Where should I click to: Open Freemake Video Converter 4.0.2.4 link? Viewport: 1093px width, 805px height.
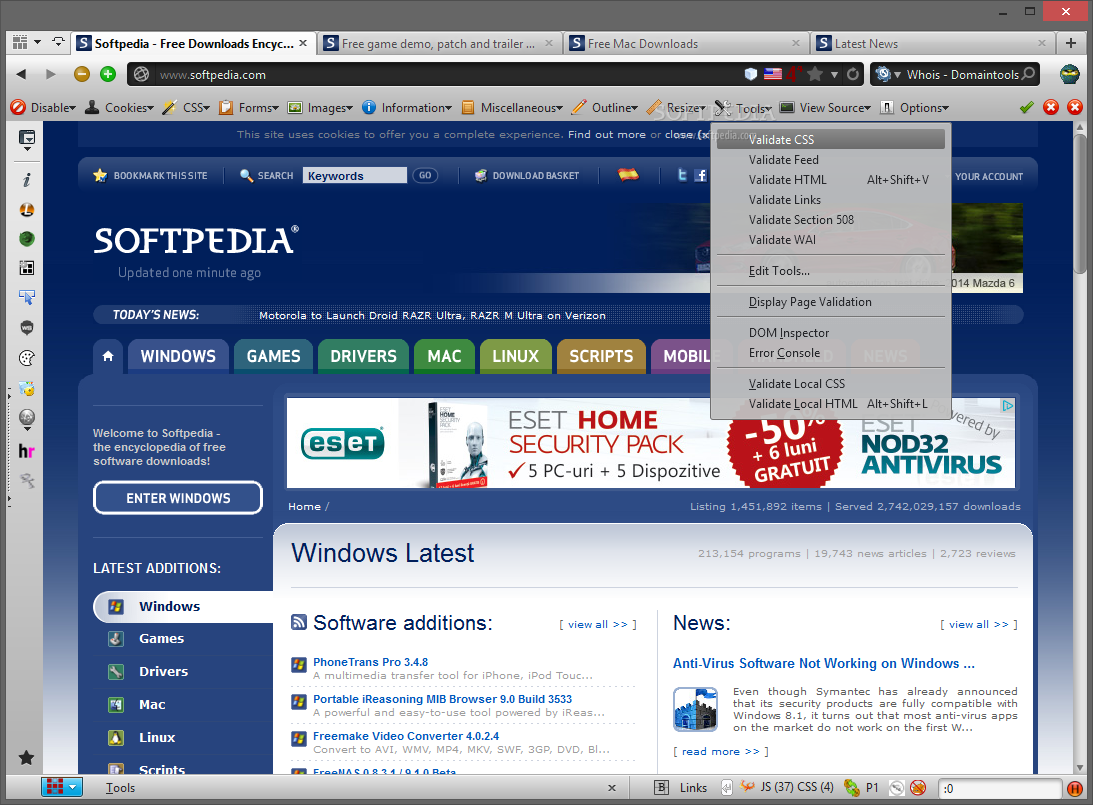coord(406,736)
